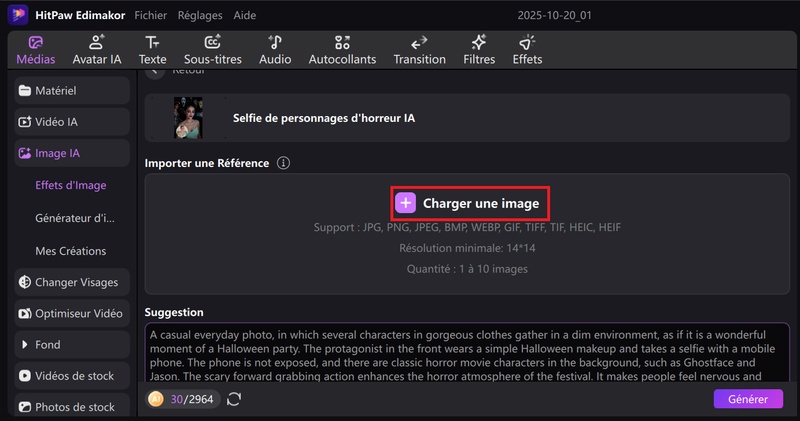The height and width of the screenshot is (421, 800).
Task: Click the refresh credits icon
Action: tap(234, 399)
